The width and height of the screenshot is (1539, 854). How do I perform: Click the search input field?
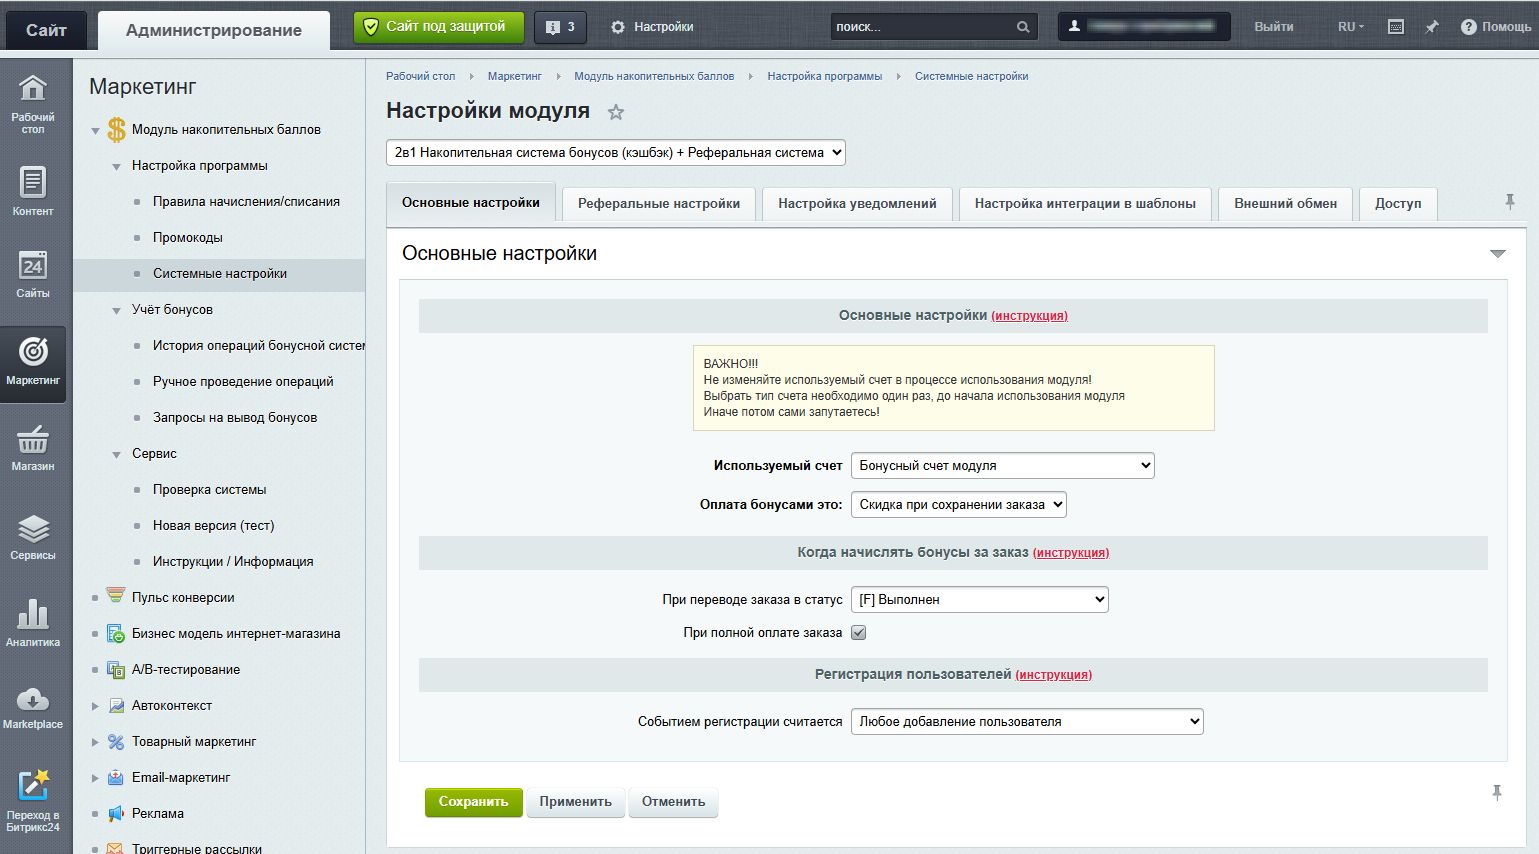[922, 27]
